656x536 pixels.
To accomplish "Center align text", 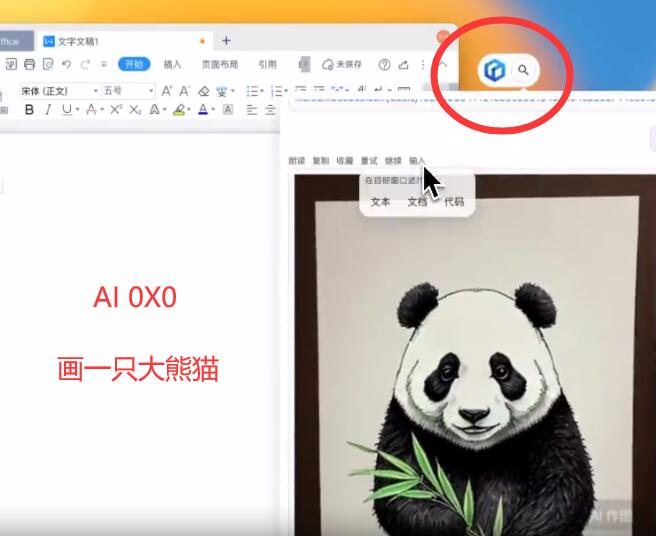I will click(x=270, y=110).
